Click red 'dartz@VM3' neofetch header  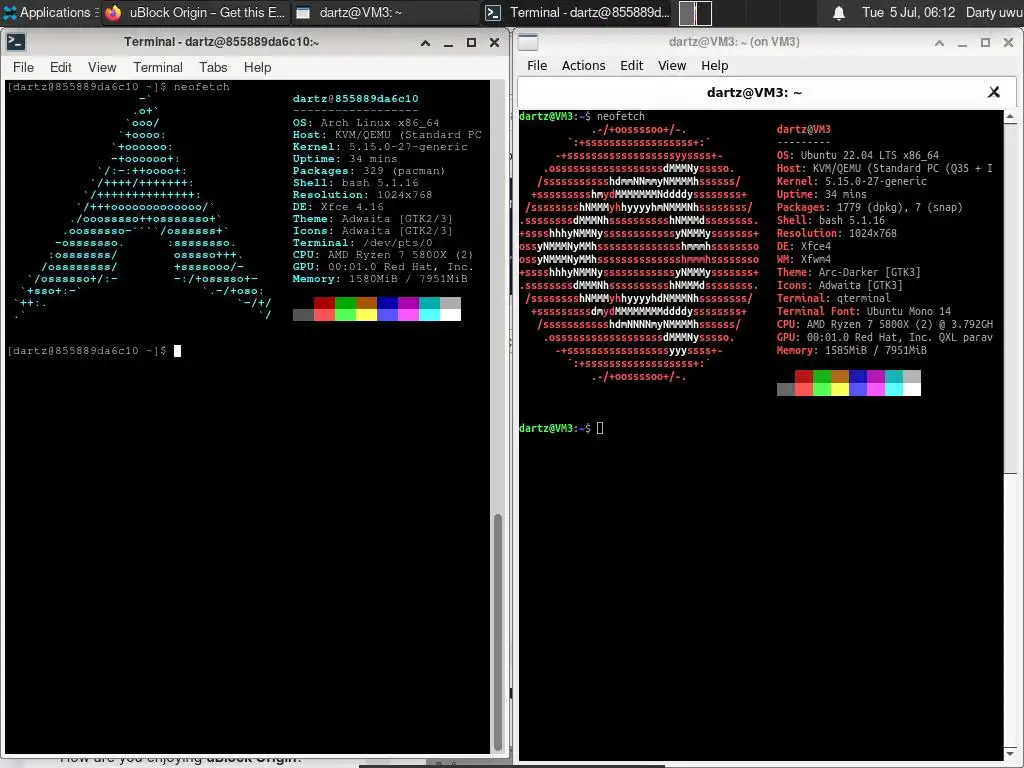click(803, 129)
